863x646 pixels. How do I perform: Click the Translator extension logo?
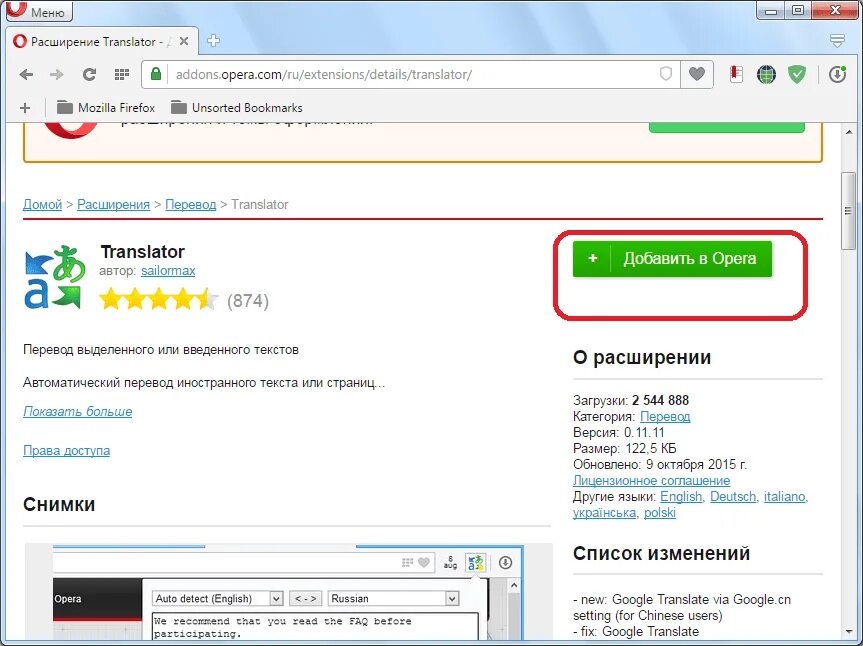[55, 277]
